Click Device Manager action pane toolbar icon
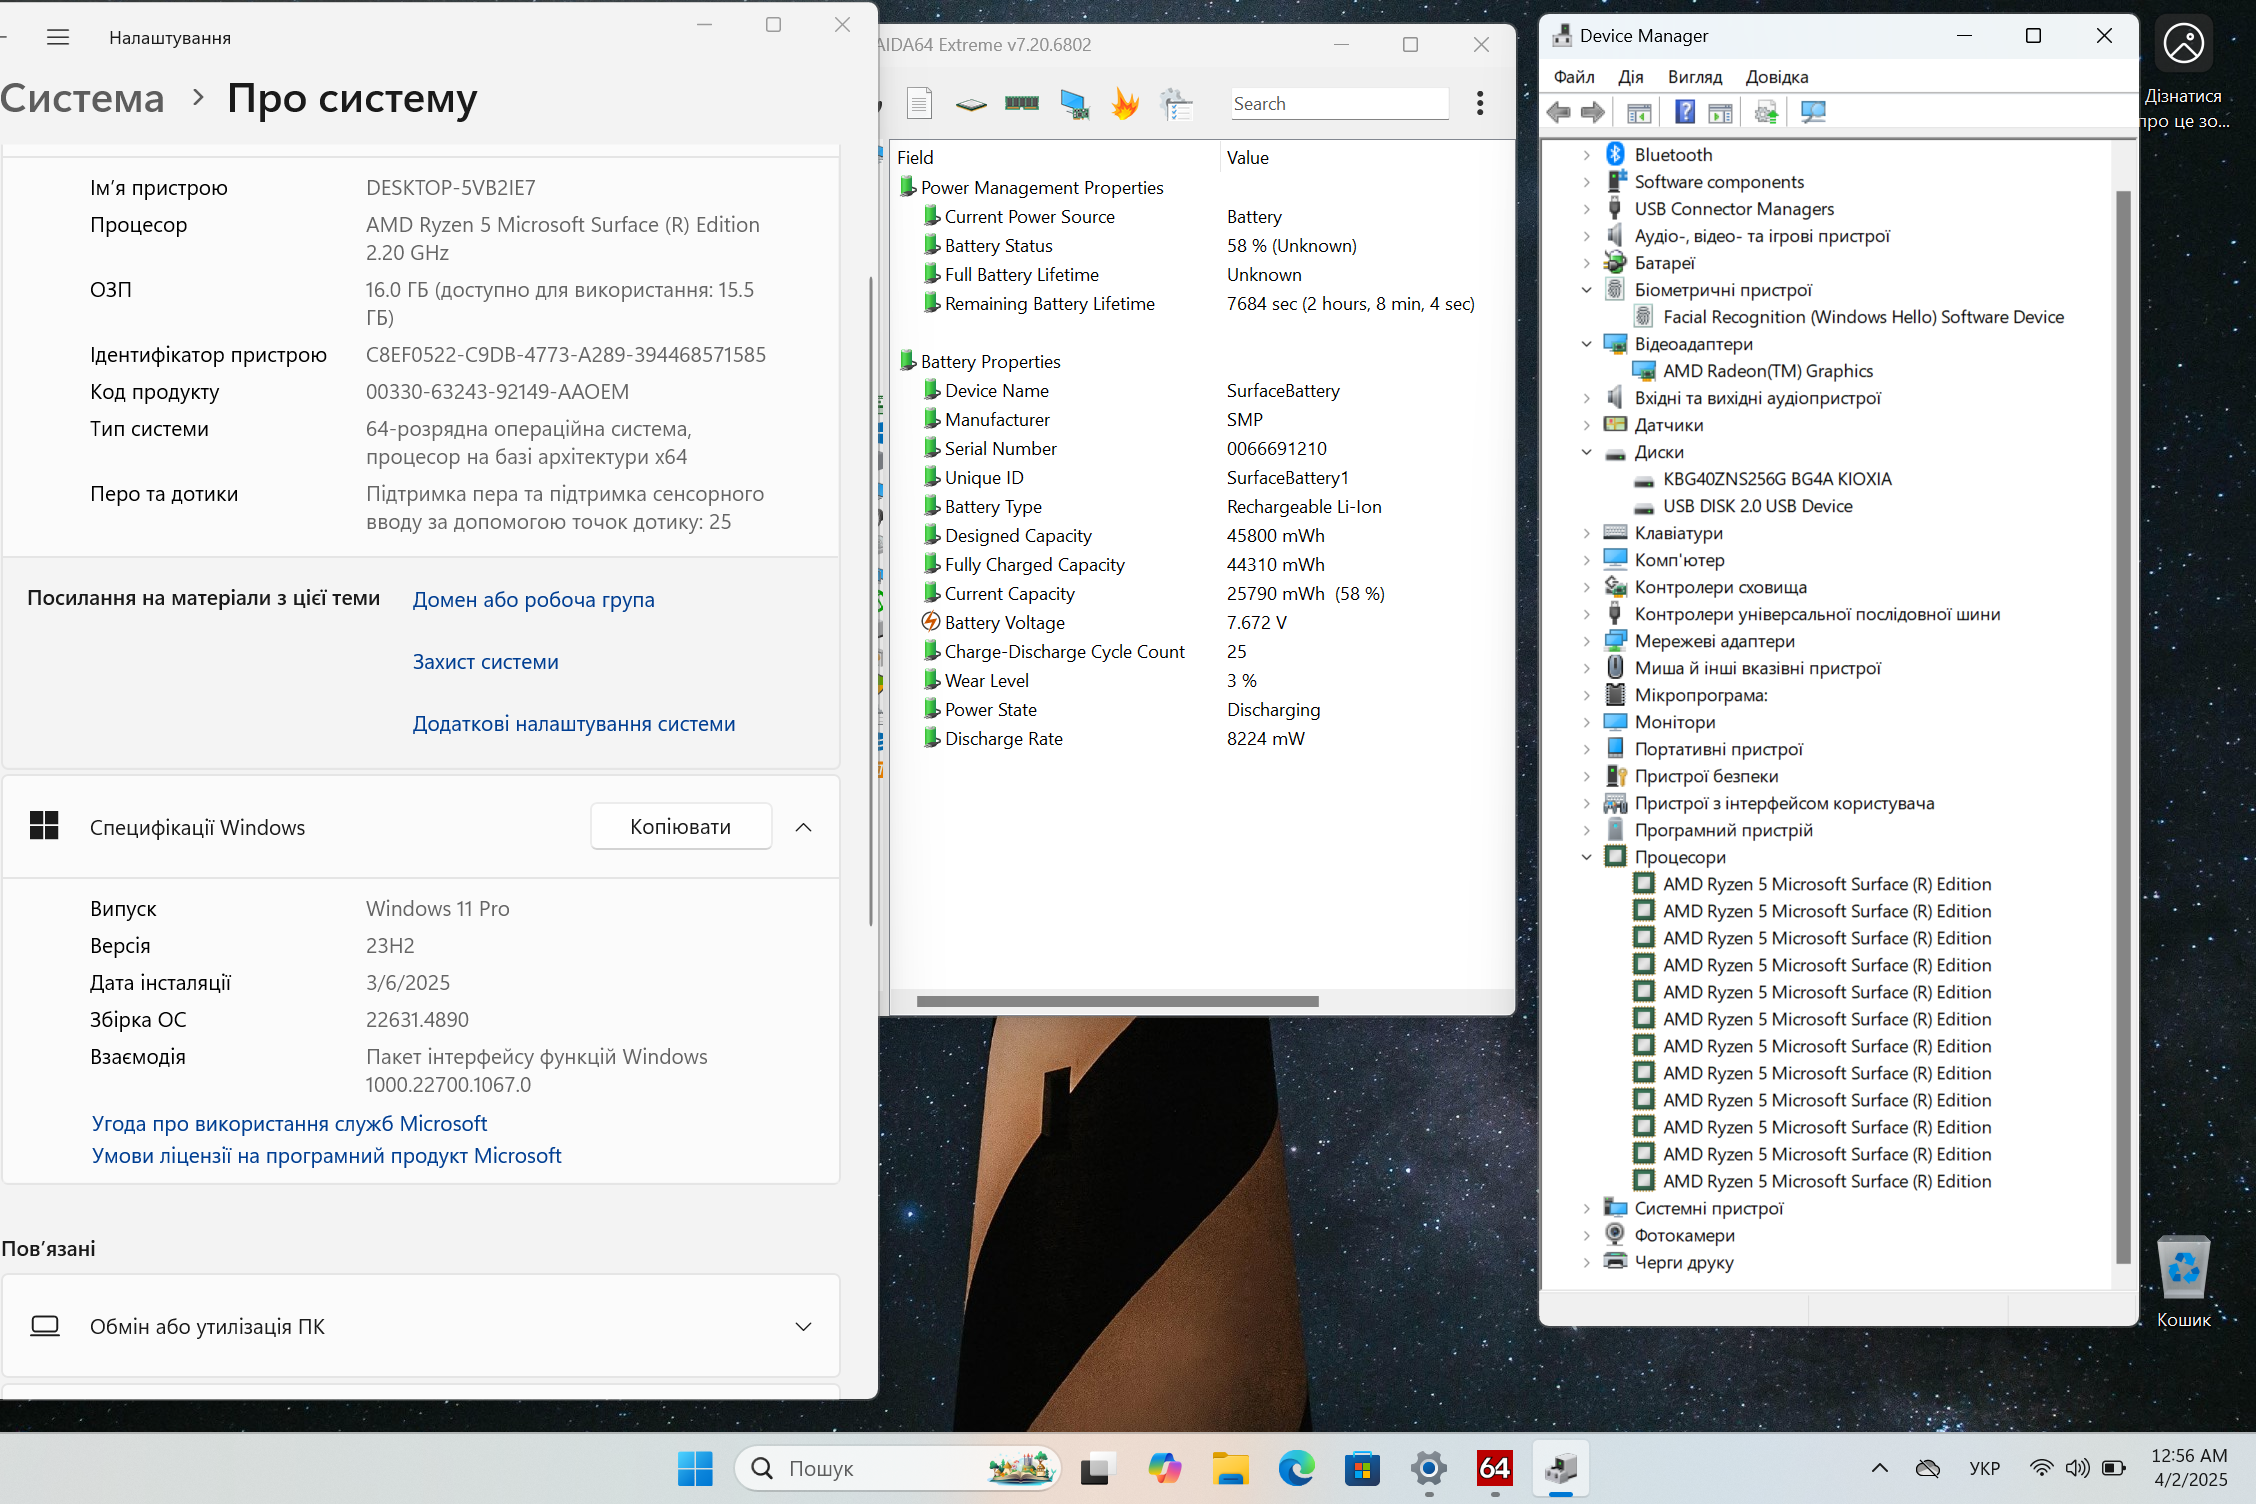This screenshot has width=2256, height=1504. [x=1720, y=112]
